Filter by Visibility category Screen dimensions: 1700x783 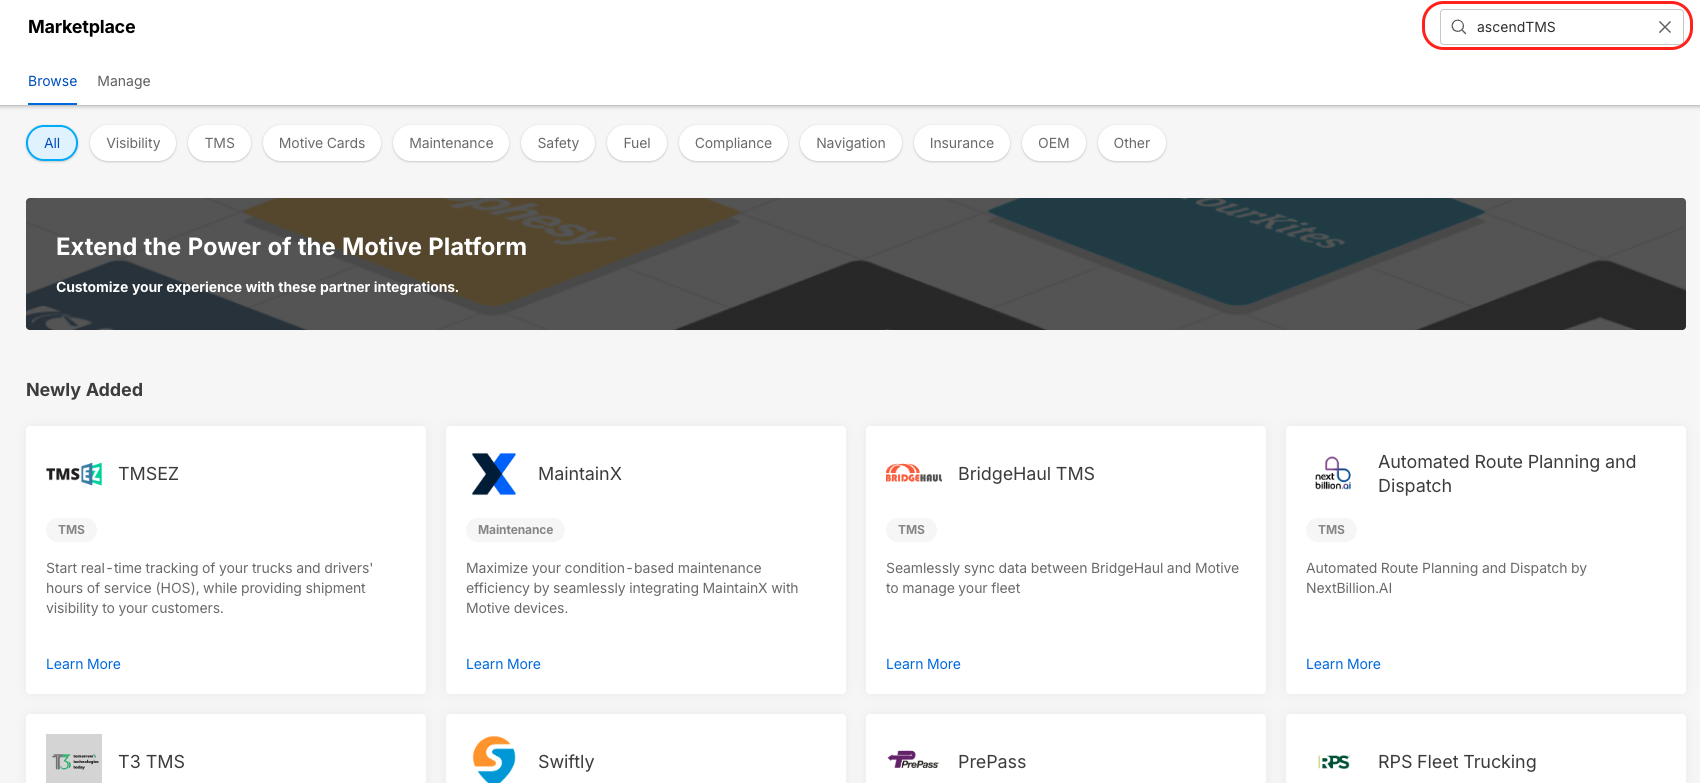[133, 143]
